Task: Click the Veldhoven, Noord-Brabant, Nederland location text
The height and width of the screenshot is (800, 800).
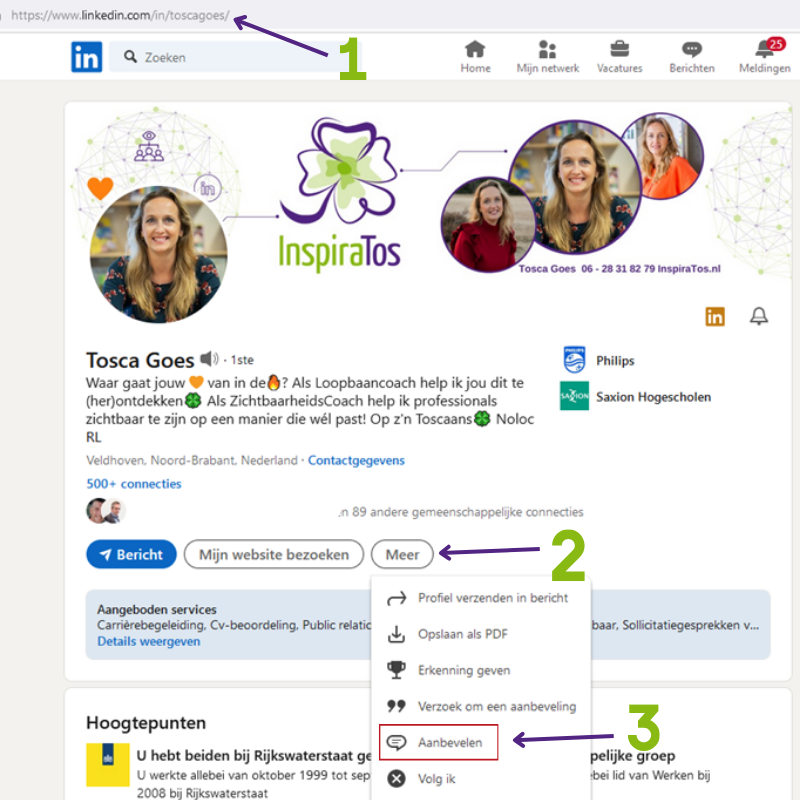Action: [x=191, y=460]
